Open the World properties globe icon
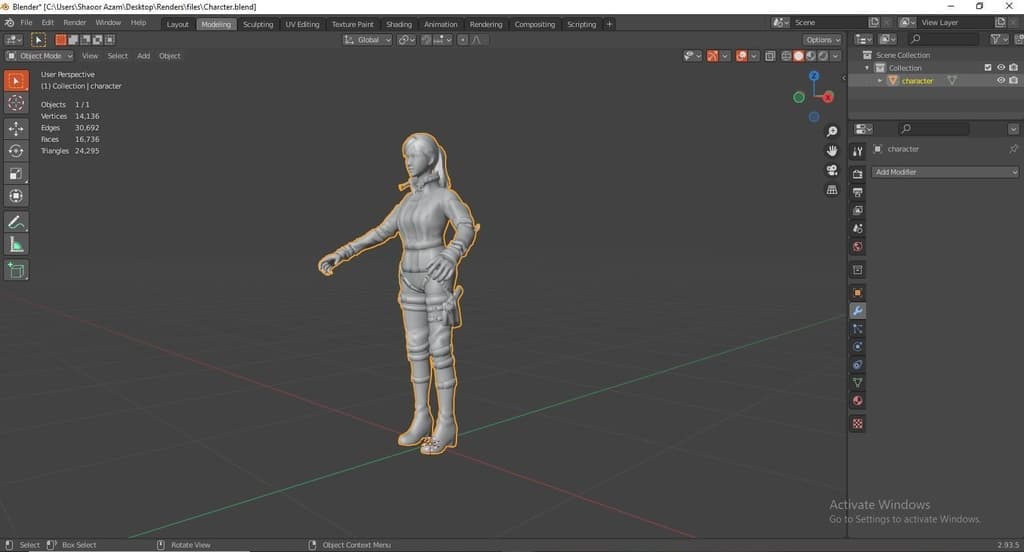This screenshot has height=552, width=1024. click(x=858, y=247)
